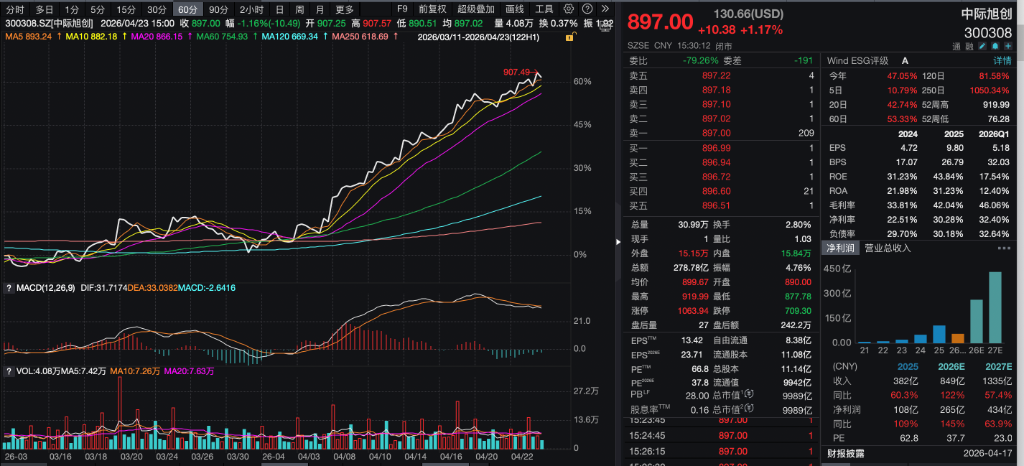The width and height of the screenshot is (1024, 466).
Task: Switch to daily 日 chart
Action: [x=280, y=9]
